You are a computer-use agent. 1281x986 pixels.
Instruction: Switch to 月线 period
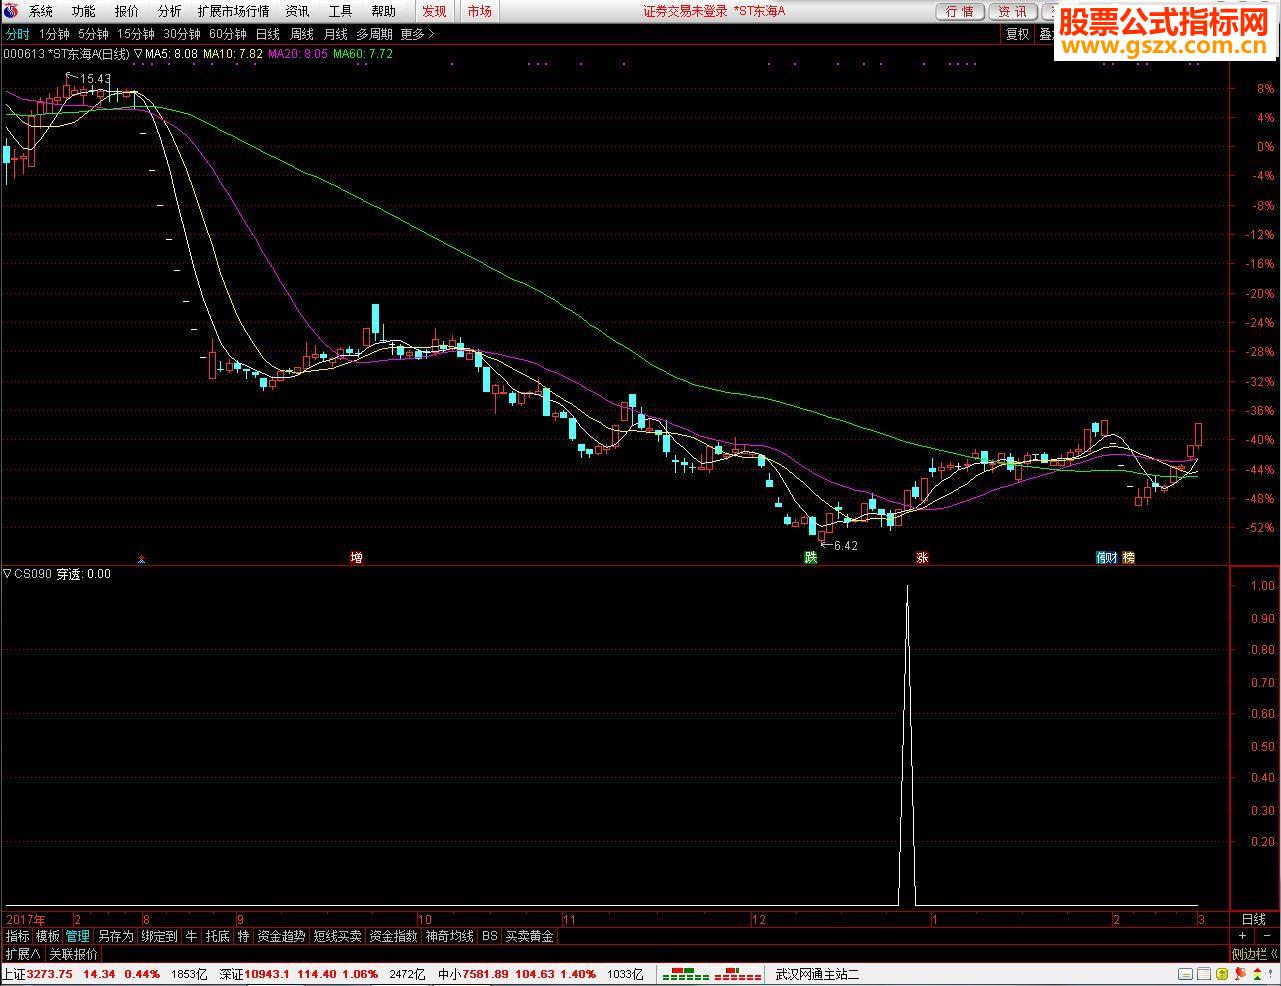point(335,33)
